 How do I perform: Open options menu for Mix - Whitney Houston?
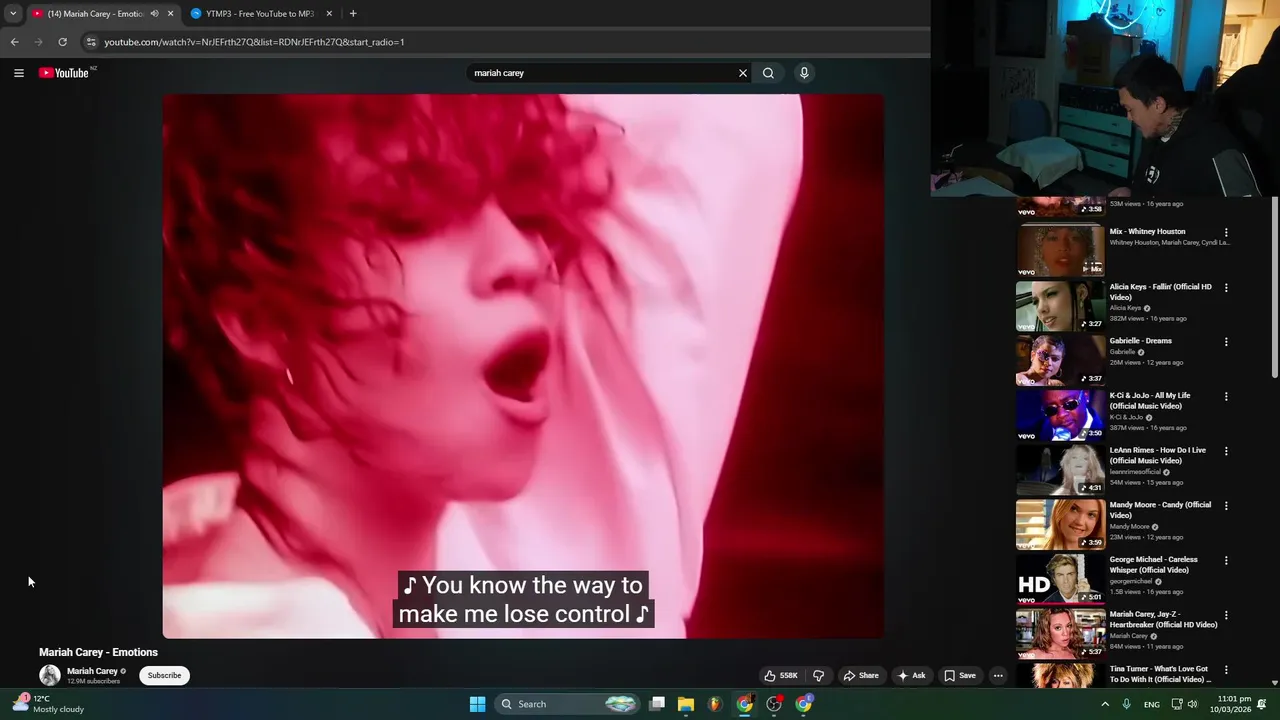tap(1226, 233)
